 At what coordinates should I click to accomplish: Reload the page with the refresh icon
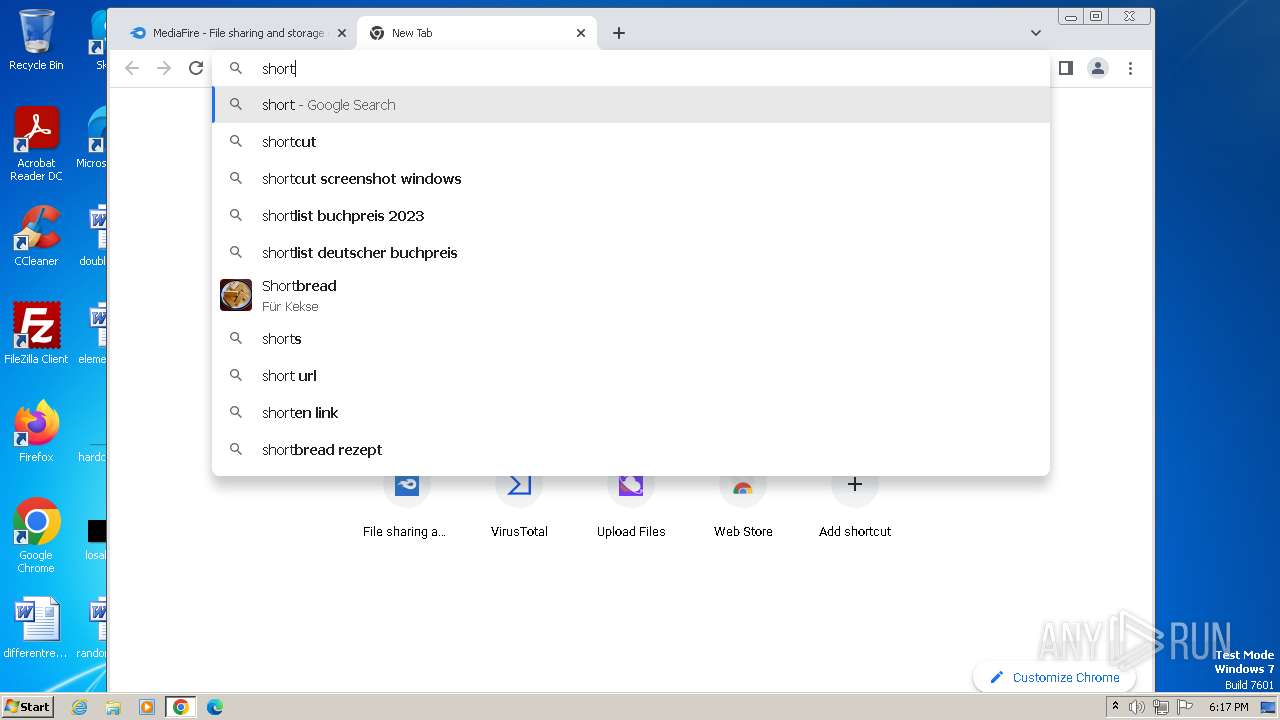196,68
